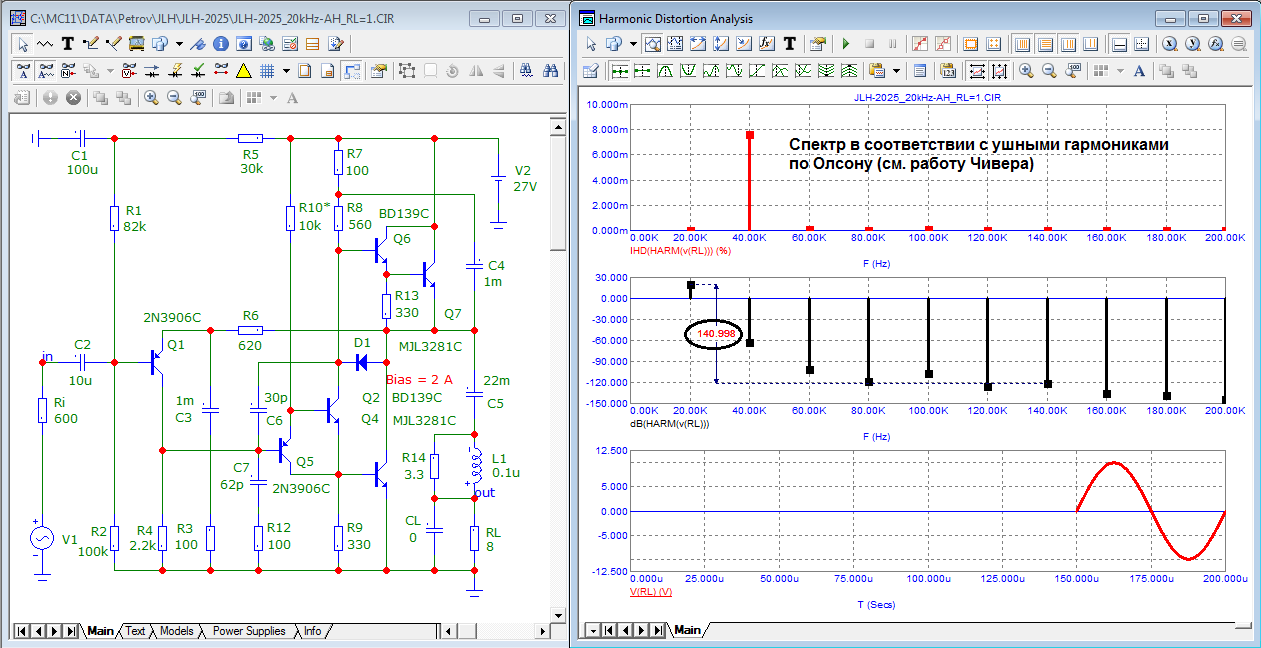This screenshot has width=1261, height=648.
Task: Click the yellow triangle toolbar icon
Action: (243, 71)
